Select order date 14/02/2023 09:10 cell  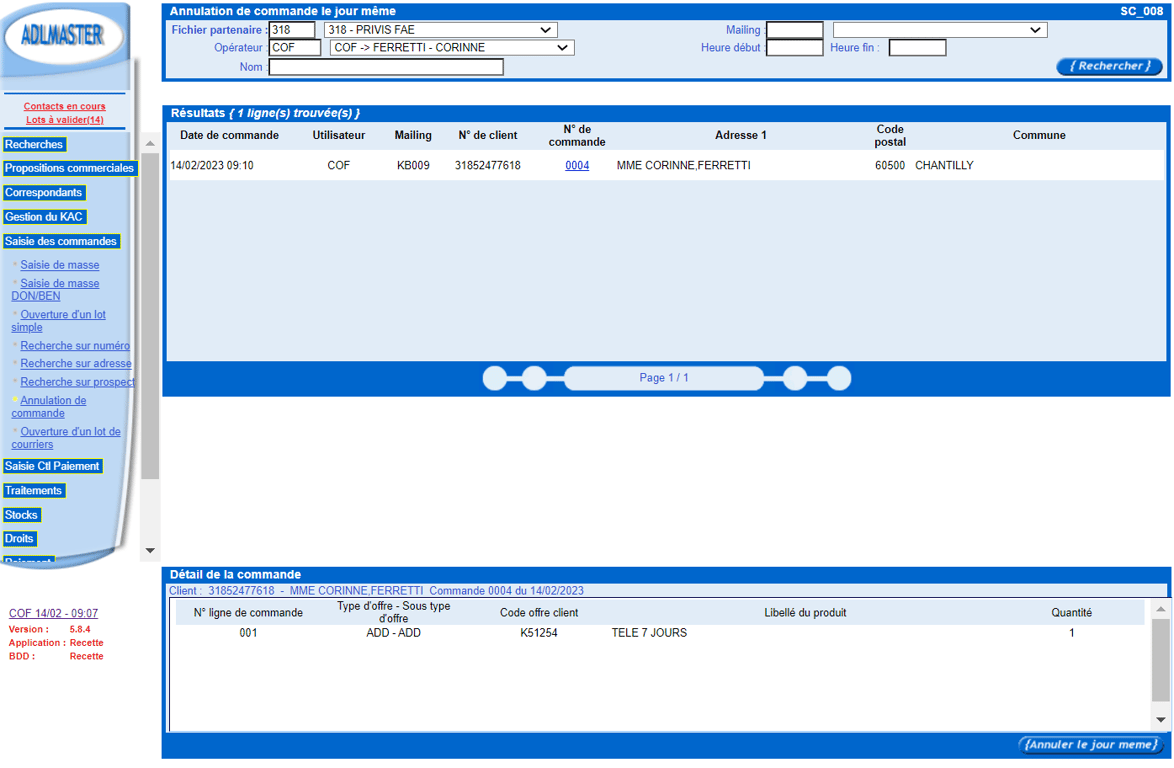(x=212, y=165)
